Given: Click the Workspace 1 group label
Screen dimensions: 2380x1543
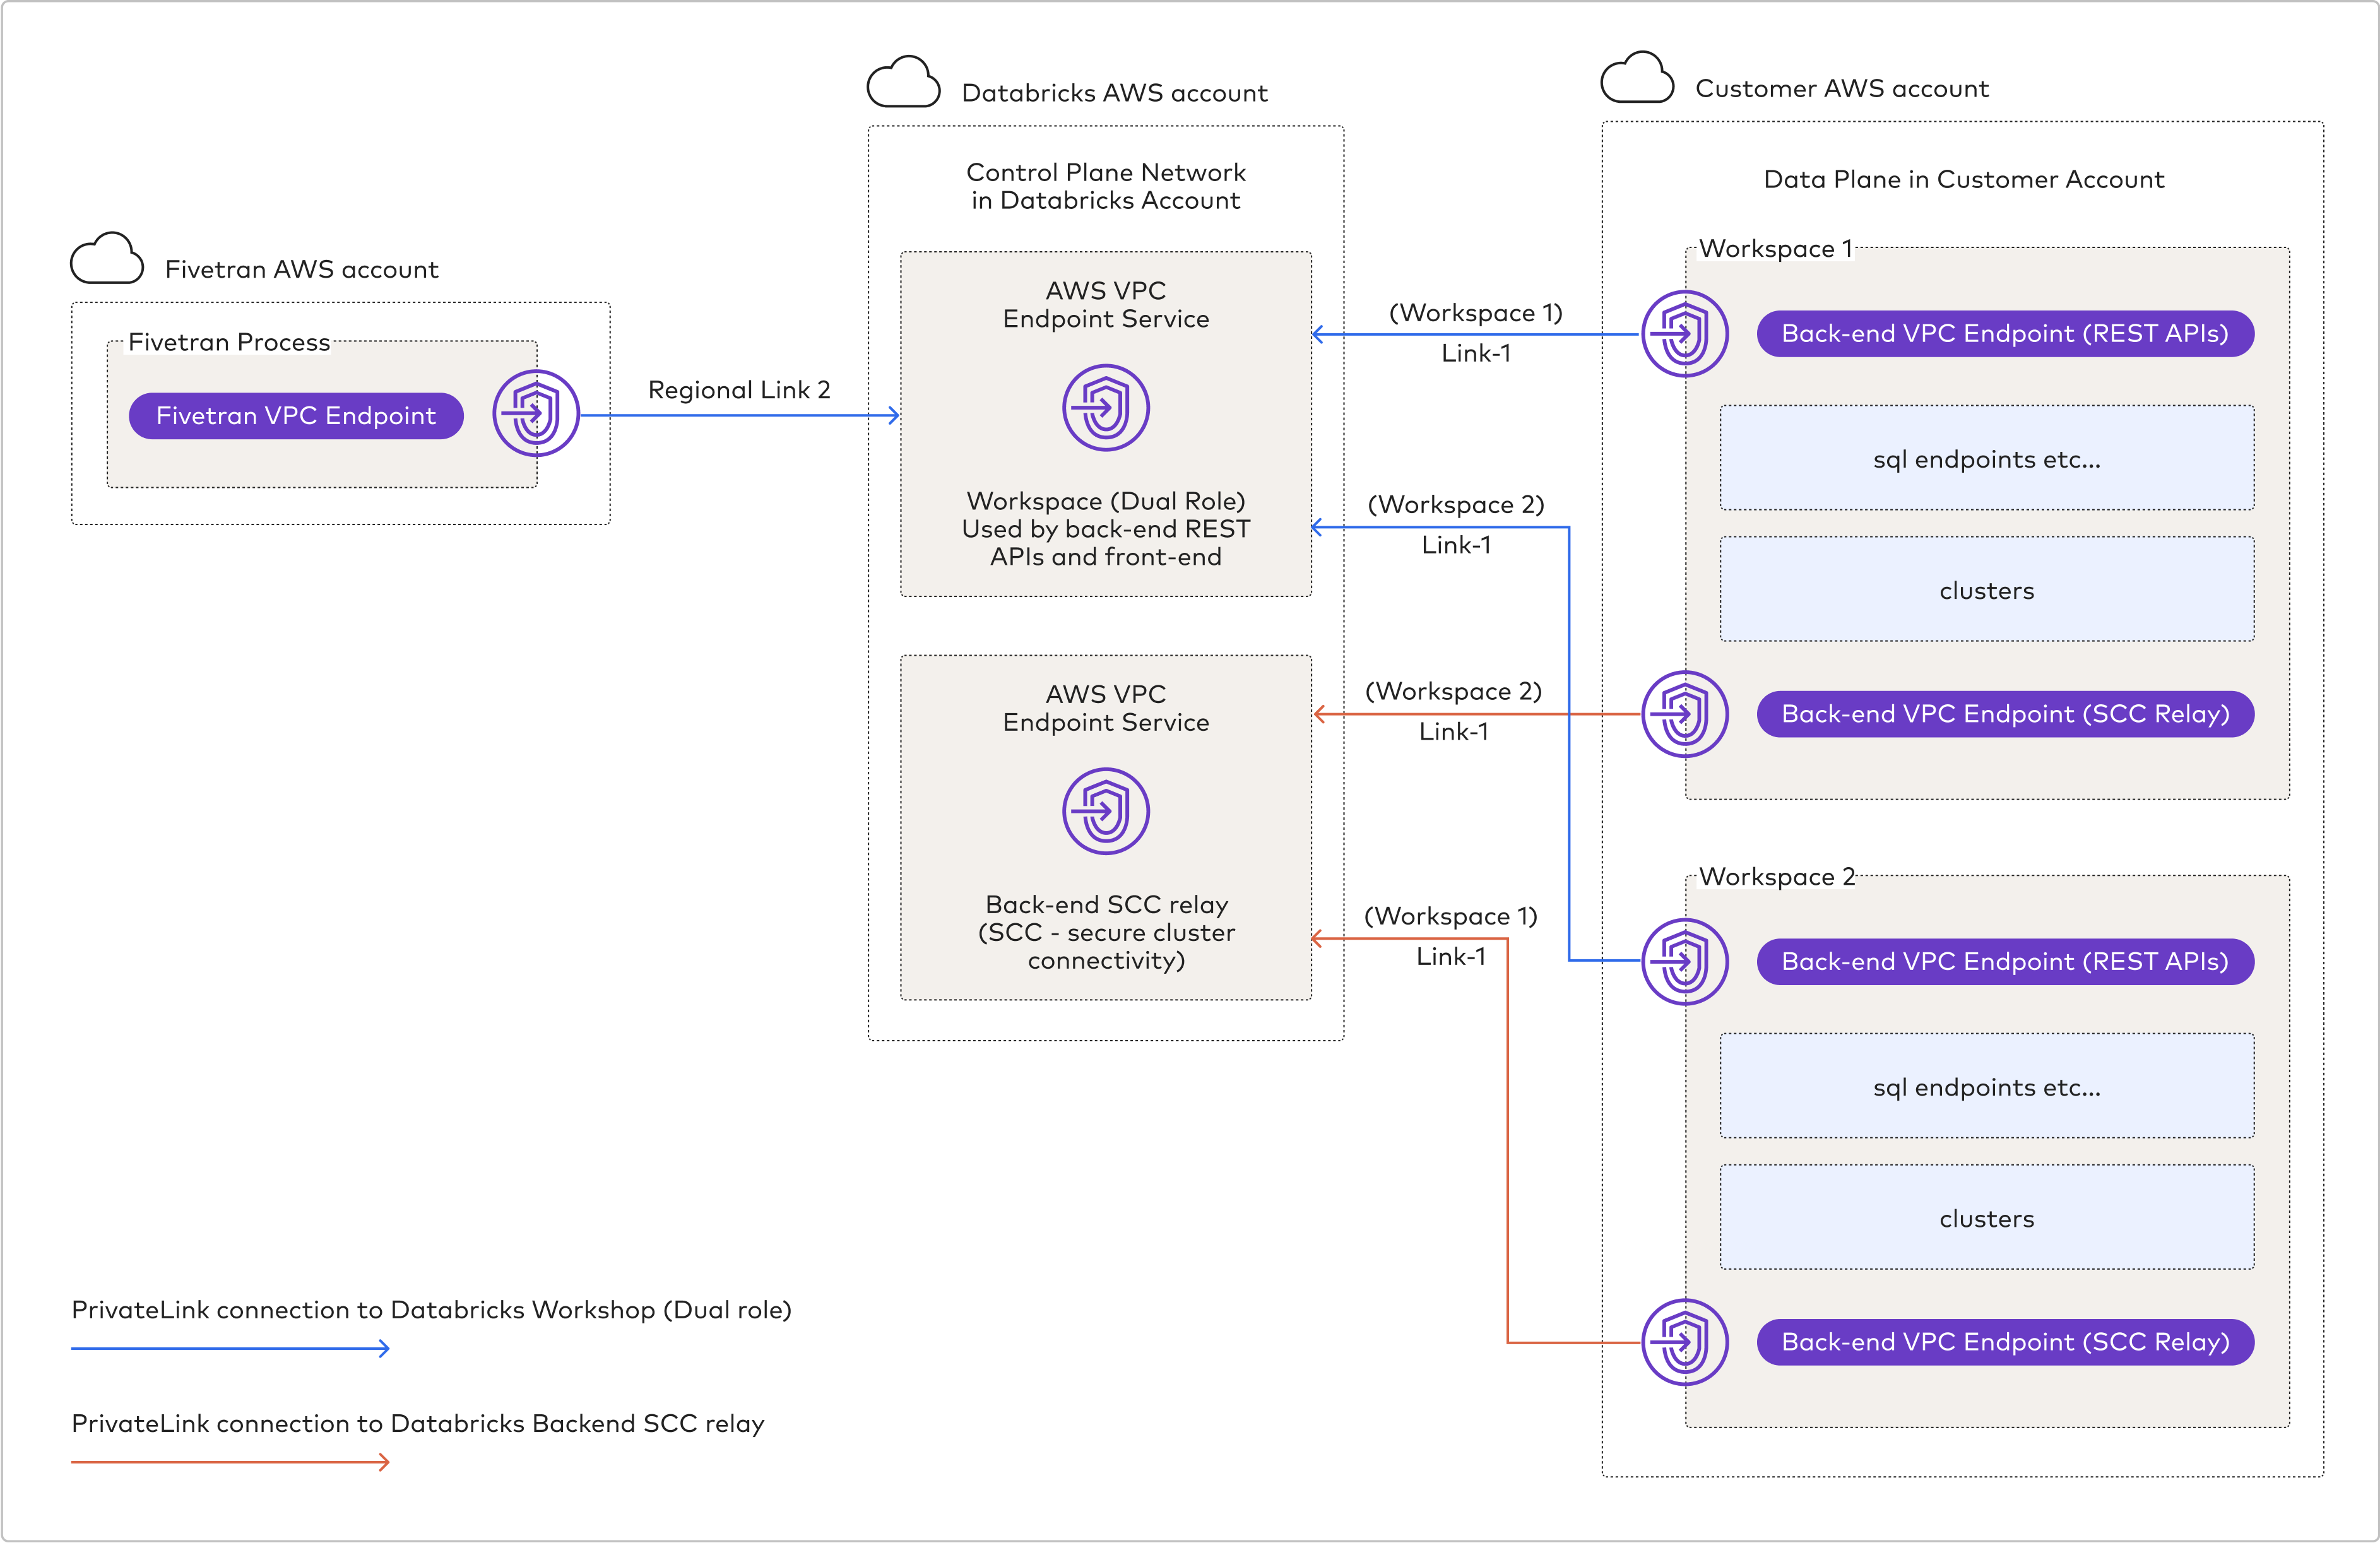Looking at the screenshot, I should click(1776, 248).
